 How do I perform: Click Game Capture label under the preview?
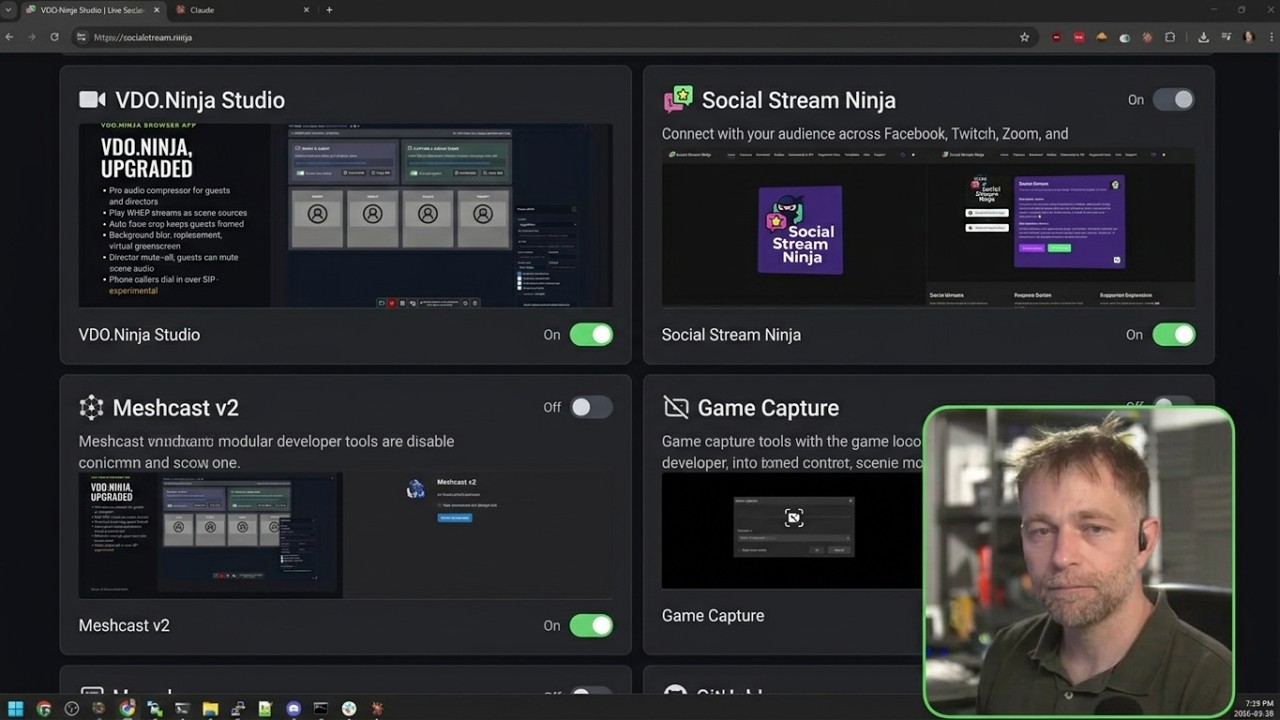tap(713, 616)
